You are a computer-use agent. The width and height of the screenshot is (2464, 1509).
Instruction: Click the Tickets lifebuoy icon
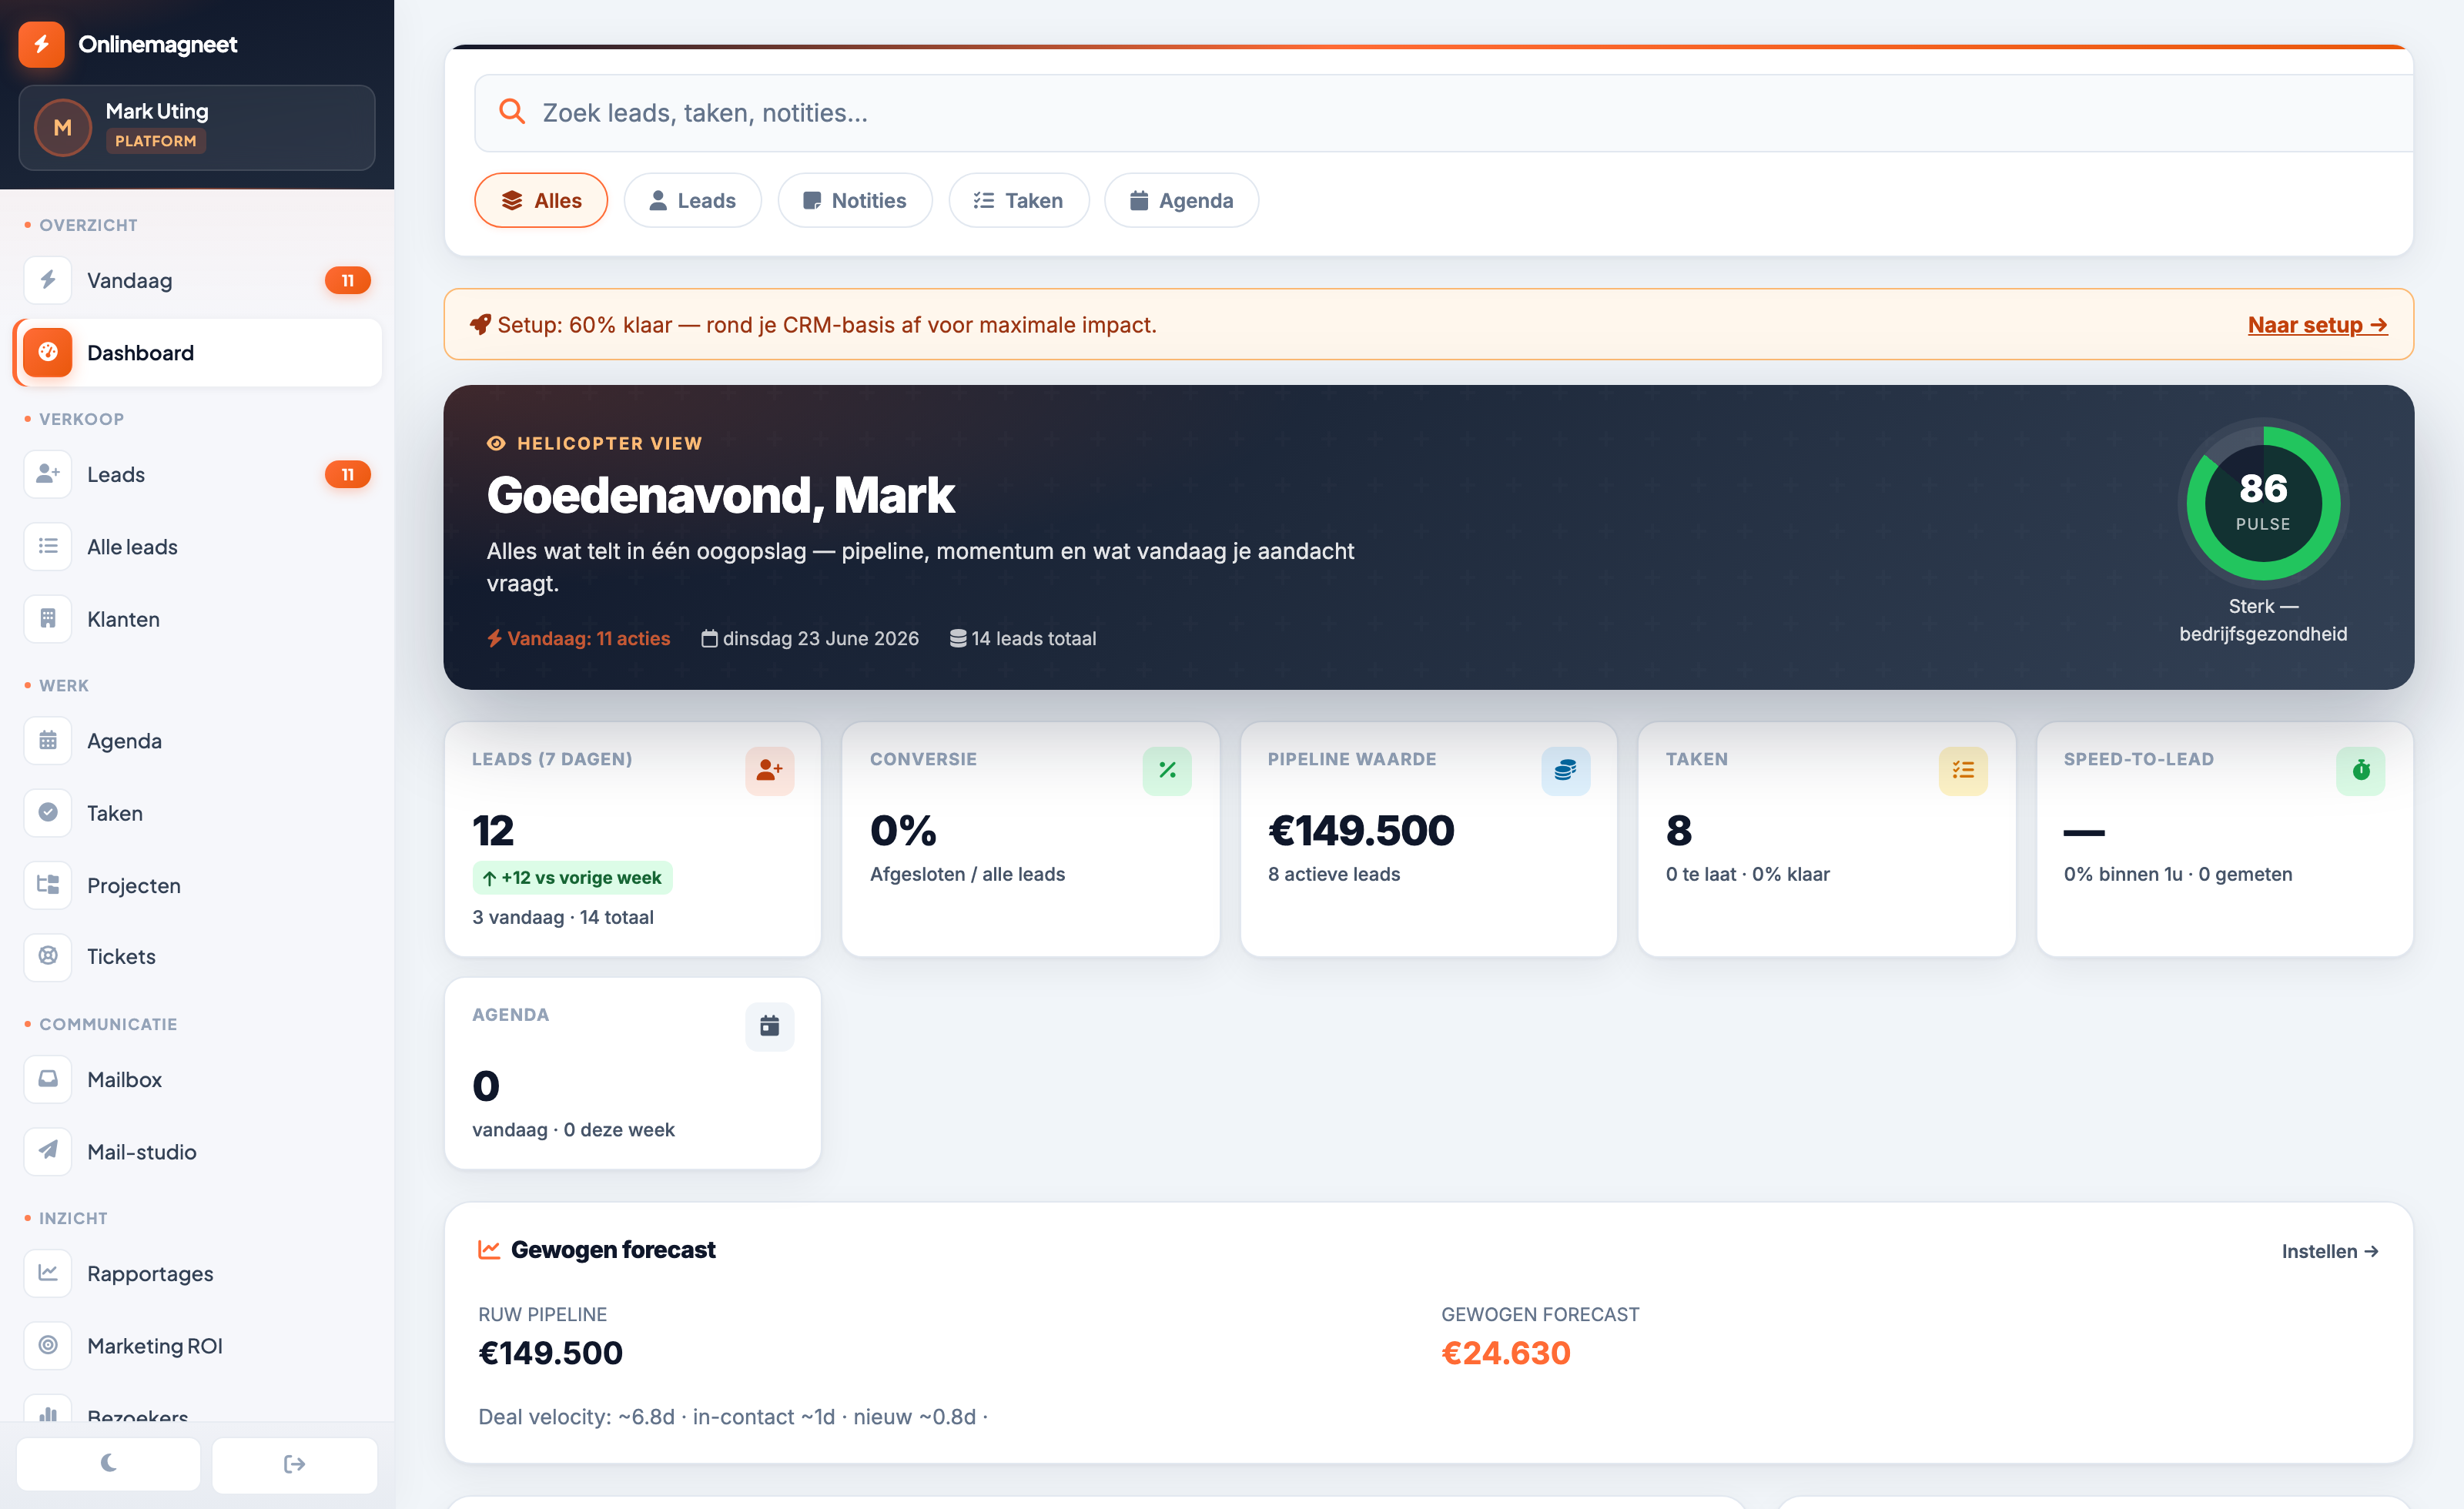[47, 956]
